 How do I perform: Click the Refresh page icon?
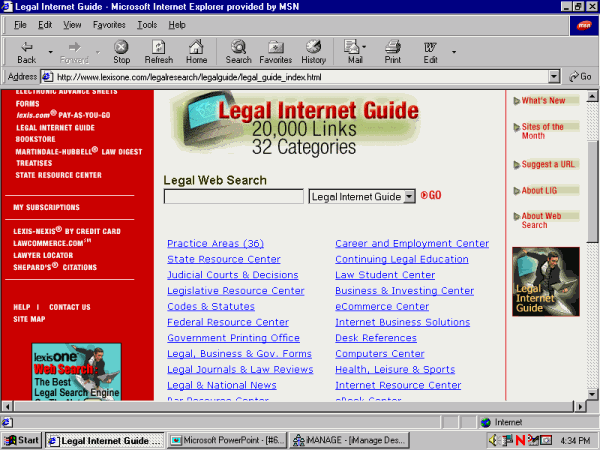point(158,50)
